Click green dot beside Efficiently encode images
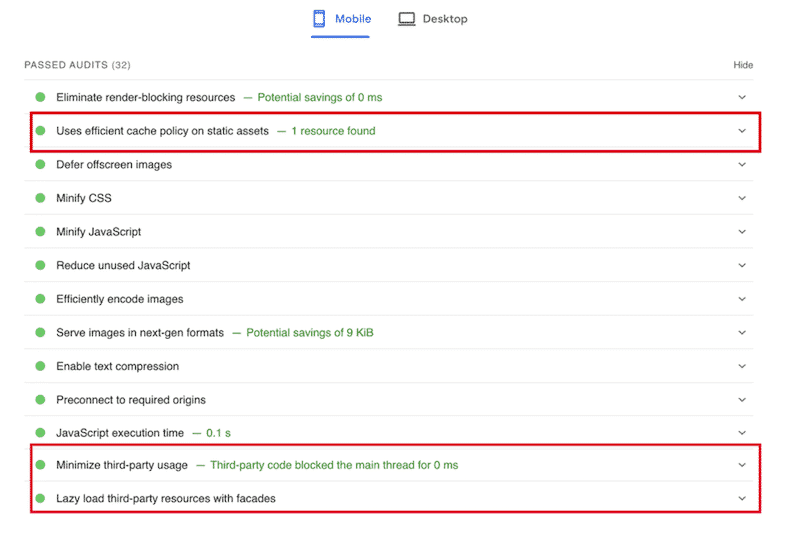 (40, 299)
